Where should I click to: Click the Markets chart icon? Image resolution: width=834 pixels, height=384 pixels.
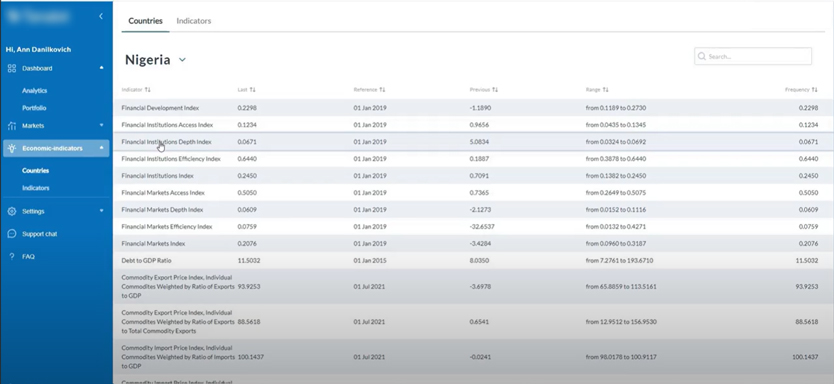(x=12, y=126)
